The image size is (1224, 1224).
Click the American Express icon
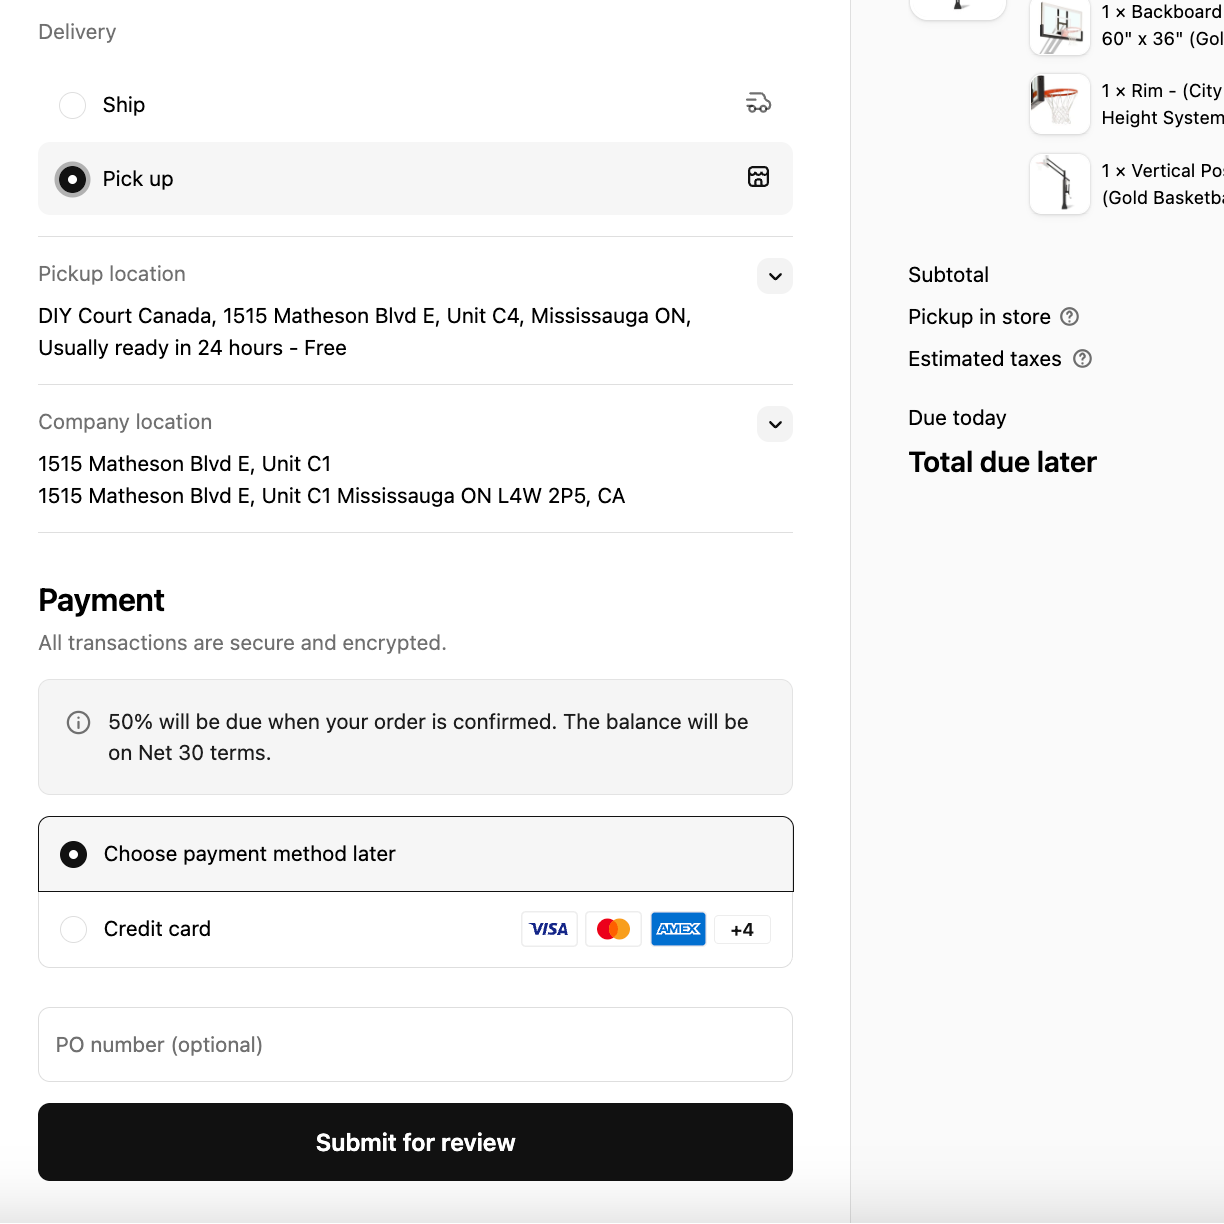(x=678, y=929)
